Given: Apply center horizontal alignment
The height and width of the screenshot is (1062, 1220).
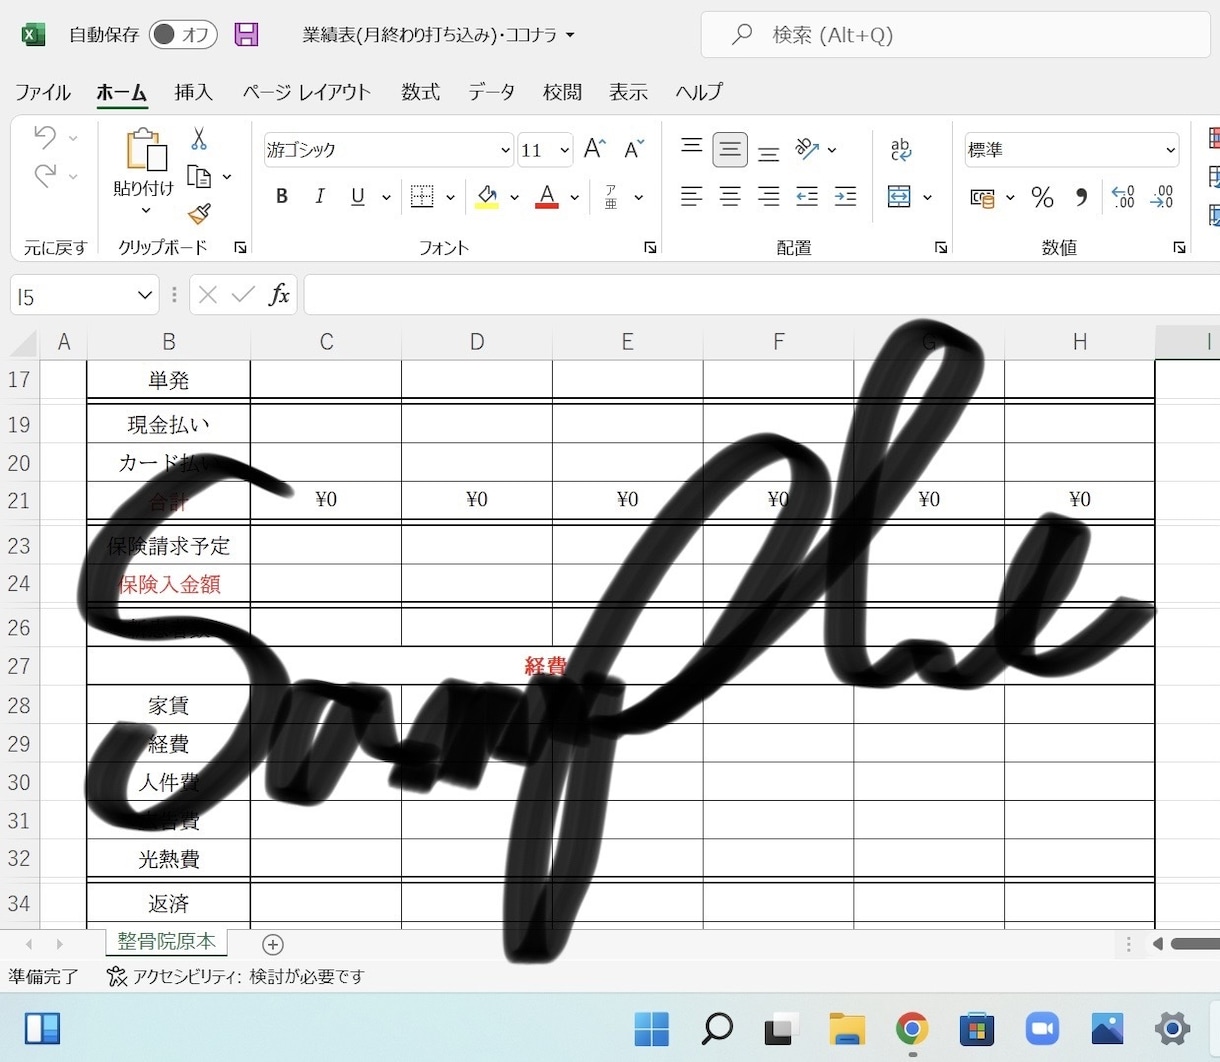Looking at the screenshot, I should [x=730, y=197].
